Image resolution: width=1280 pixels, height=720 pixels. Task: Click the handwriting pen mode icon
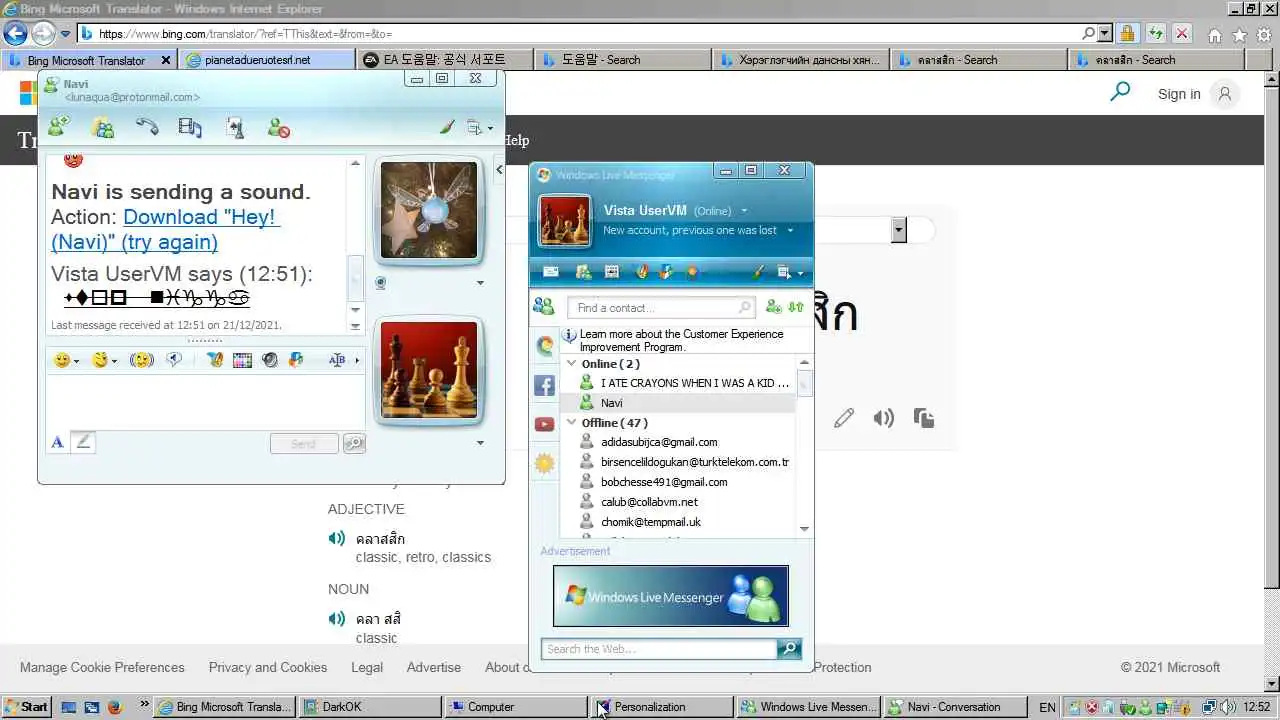pos(83,442)
